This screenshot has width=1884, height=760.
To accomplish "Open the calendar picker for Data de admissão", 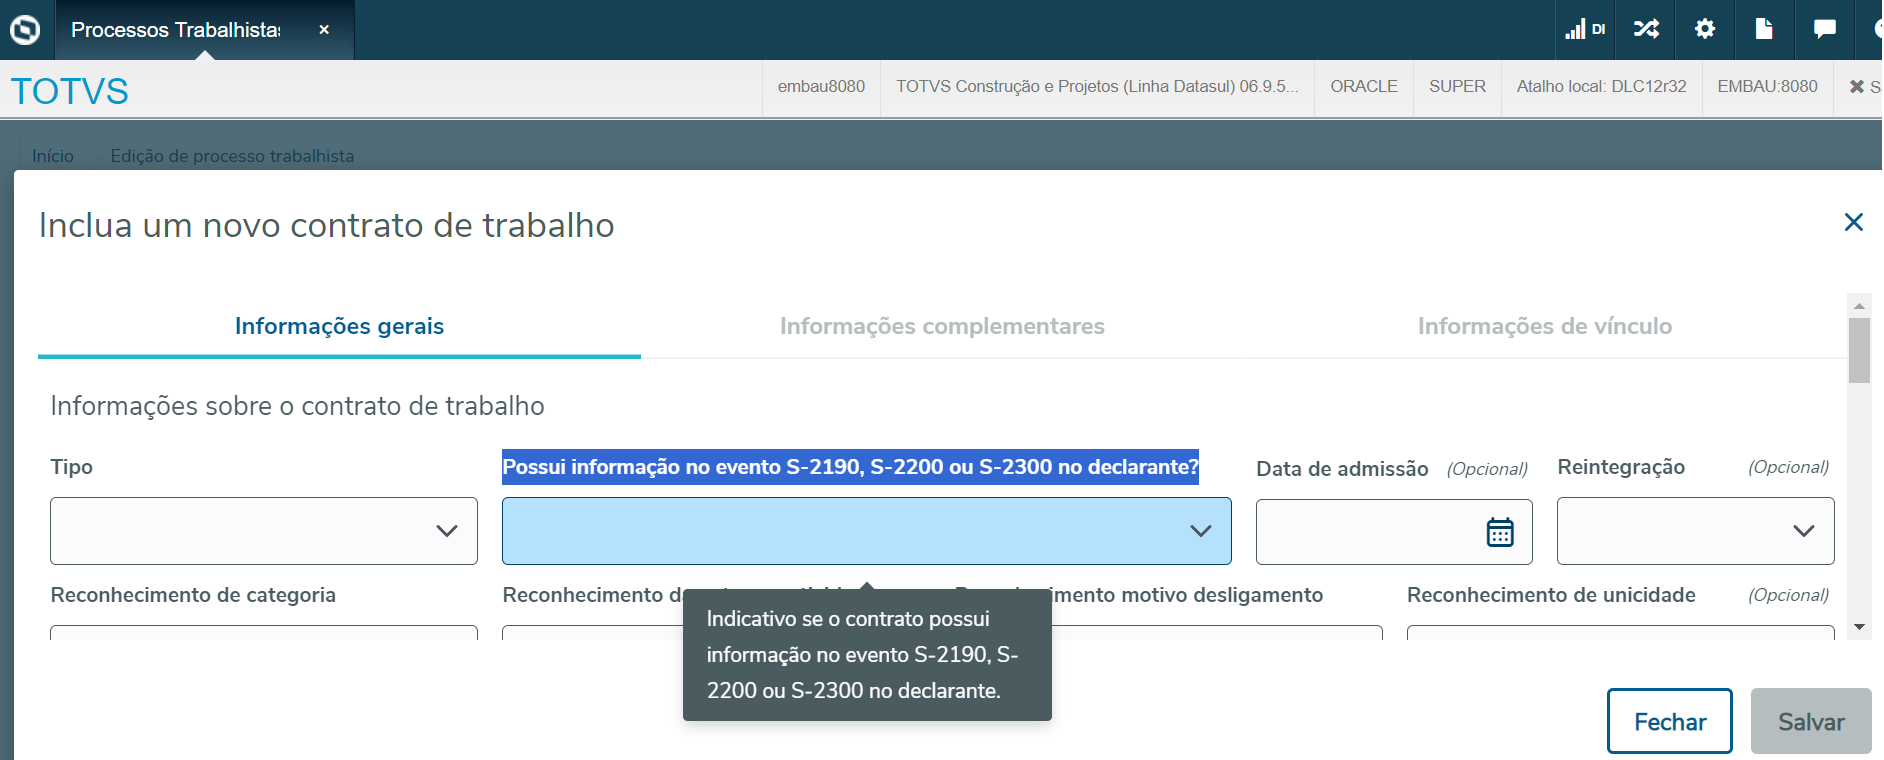I will 1500,532.
